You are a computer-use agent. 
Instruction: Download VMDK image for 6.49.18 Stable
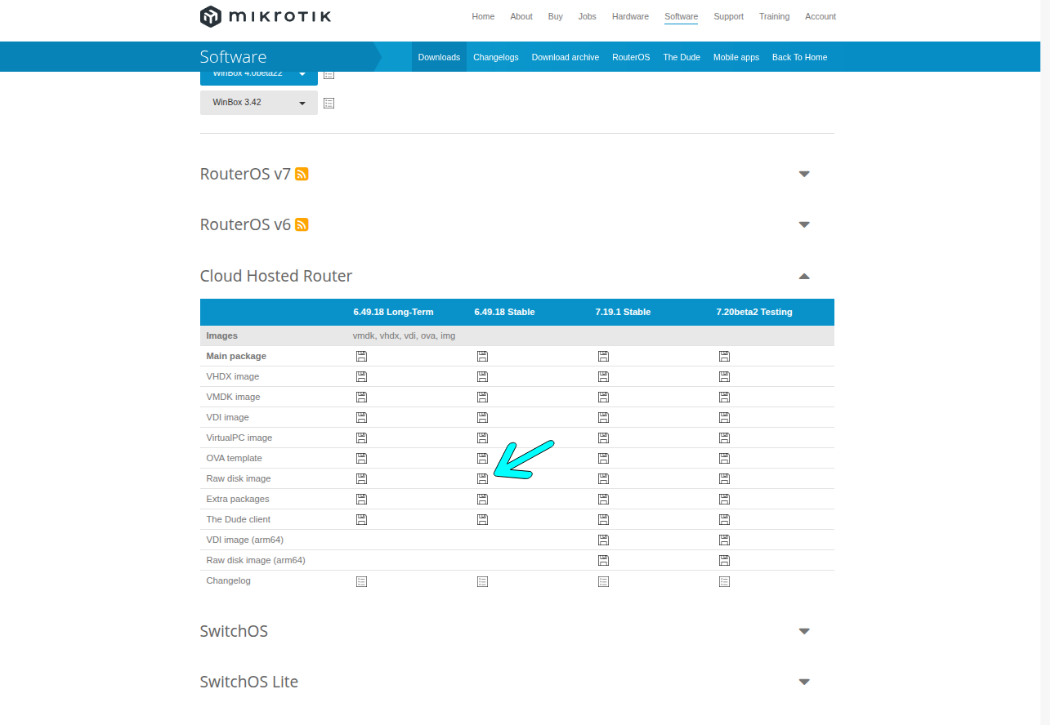(482, 397)
